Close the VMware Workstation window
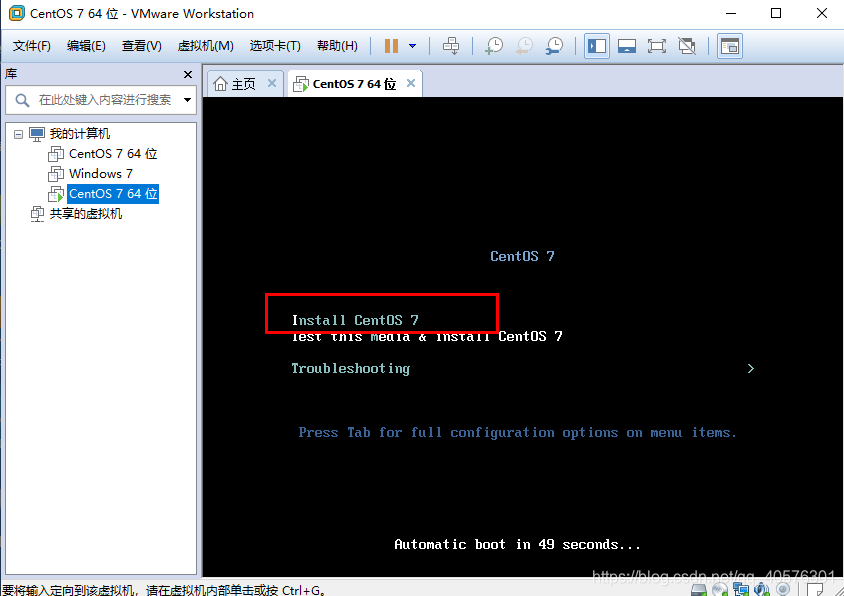Image resolution: width=844 pixels, height=596 pixels. pyautogui.click(x=821, y=13)
